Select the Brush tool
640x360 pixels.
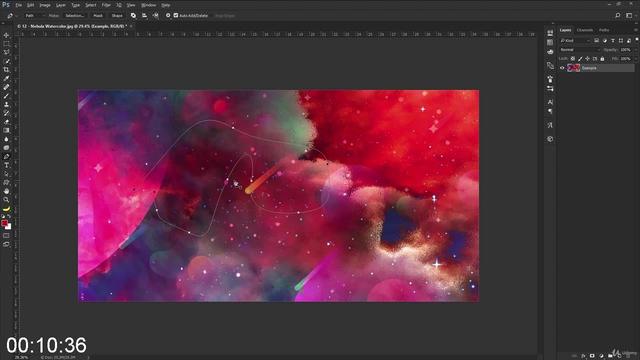coord(6,96)
